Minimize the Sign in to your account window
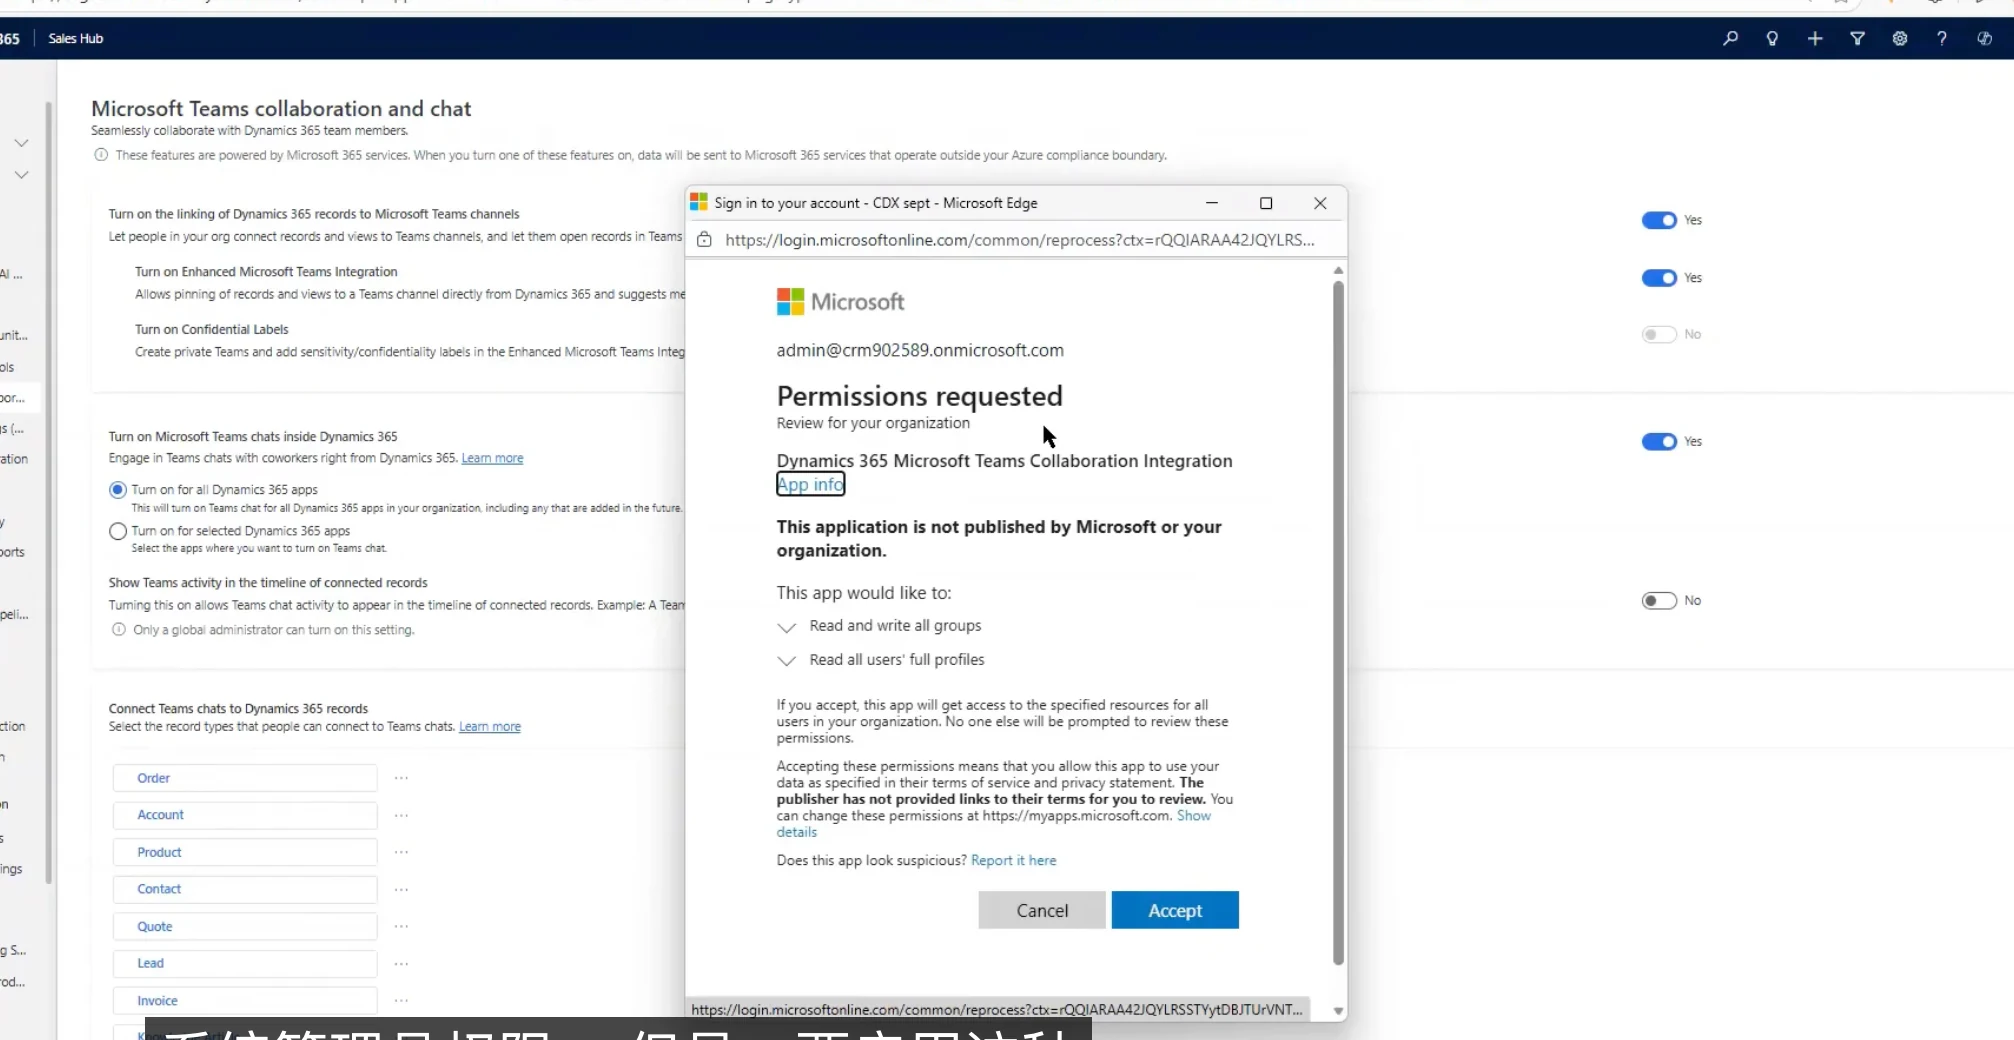 [1212, 203]
